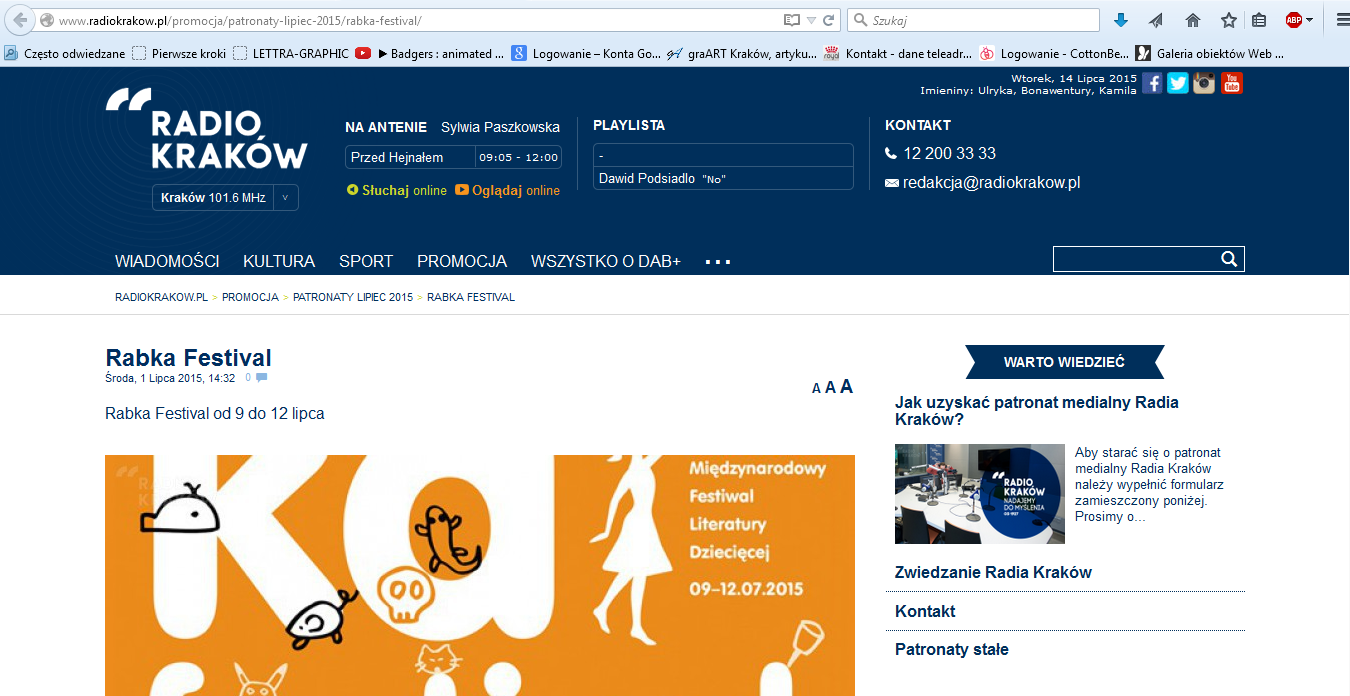Open Radio Kraków Instagram icon
This screenshot has height=696, width=1350.
tap(1204, 83)
